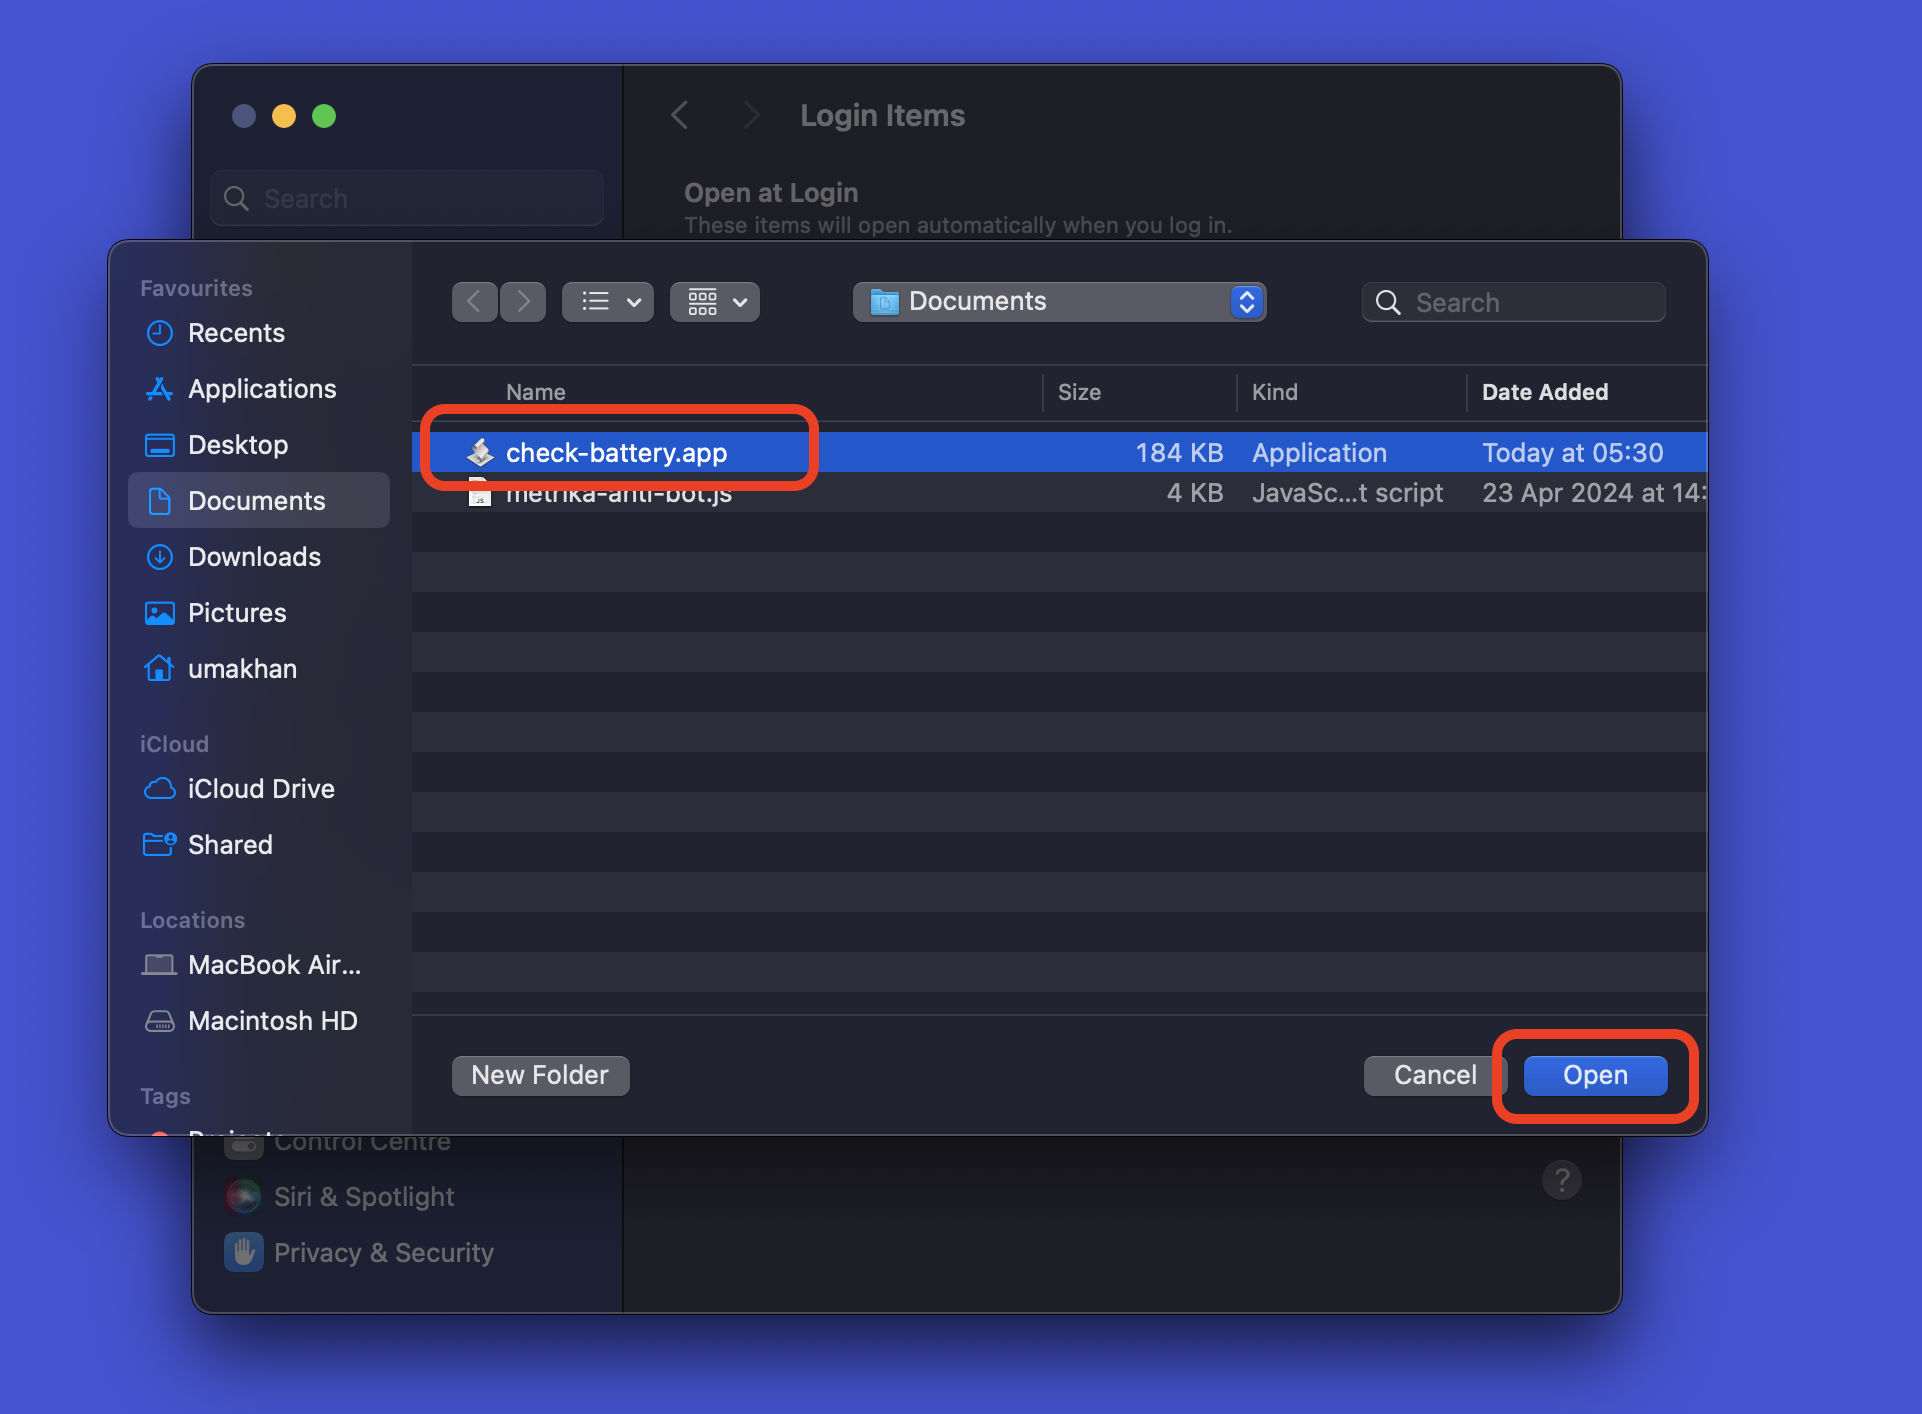Sort files by Name column header
The width and height of the screenshot is (1922, 1414).
tap(536, 392)
